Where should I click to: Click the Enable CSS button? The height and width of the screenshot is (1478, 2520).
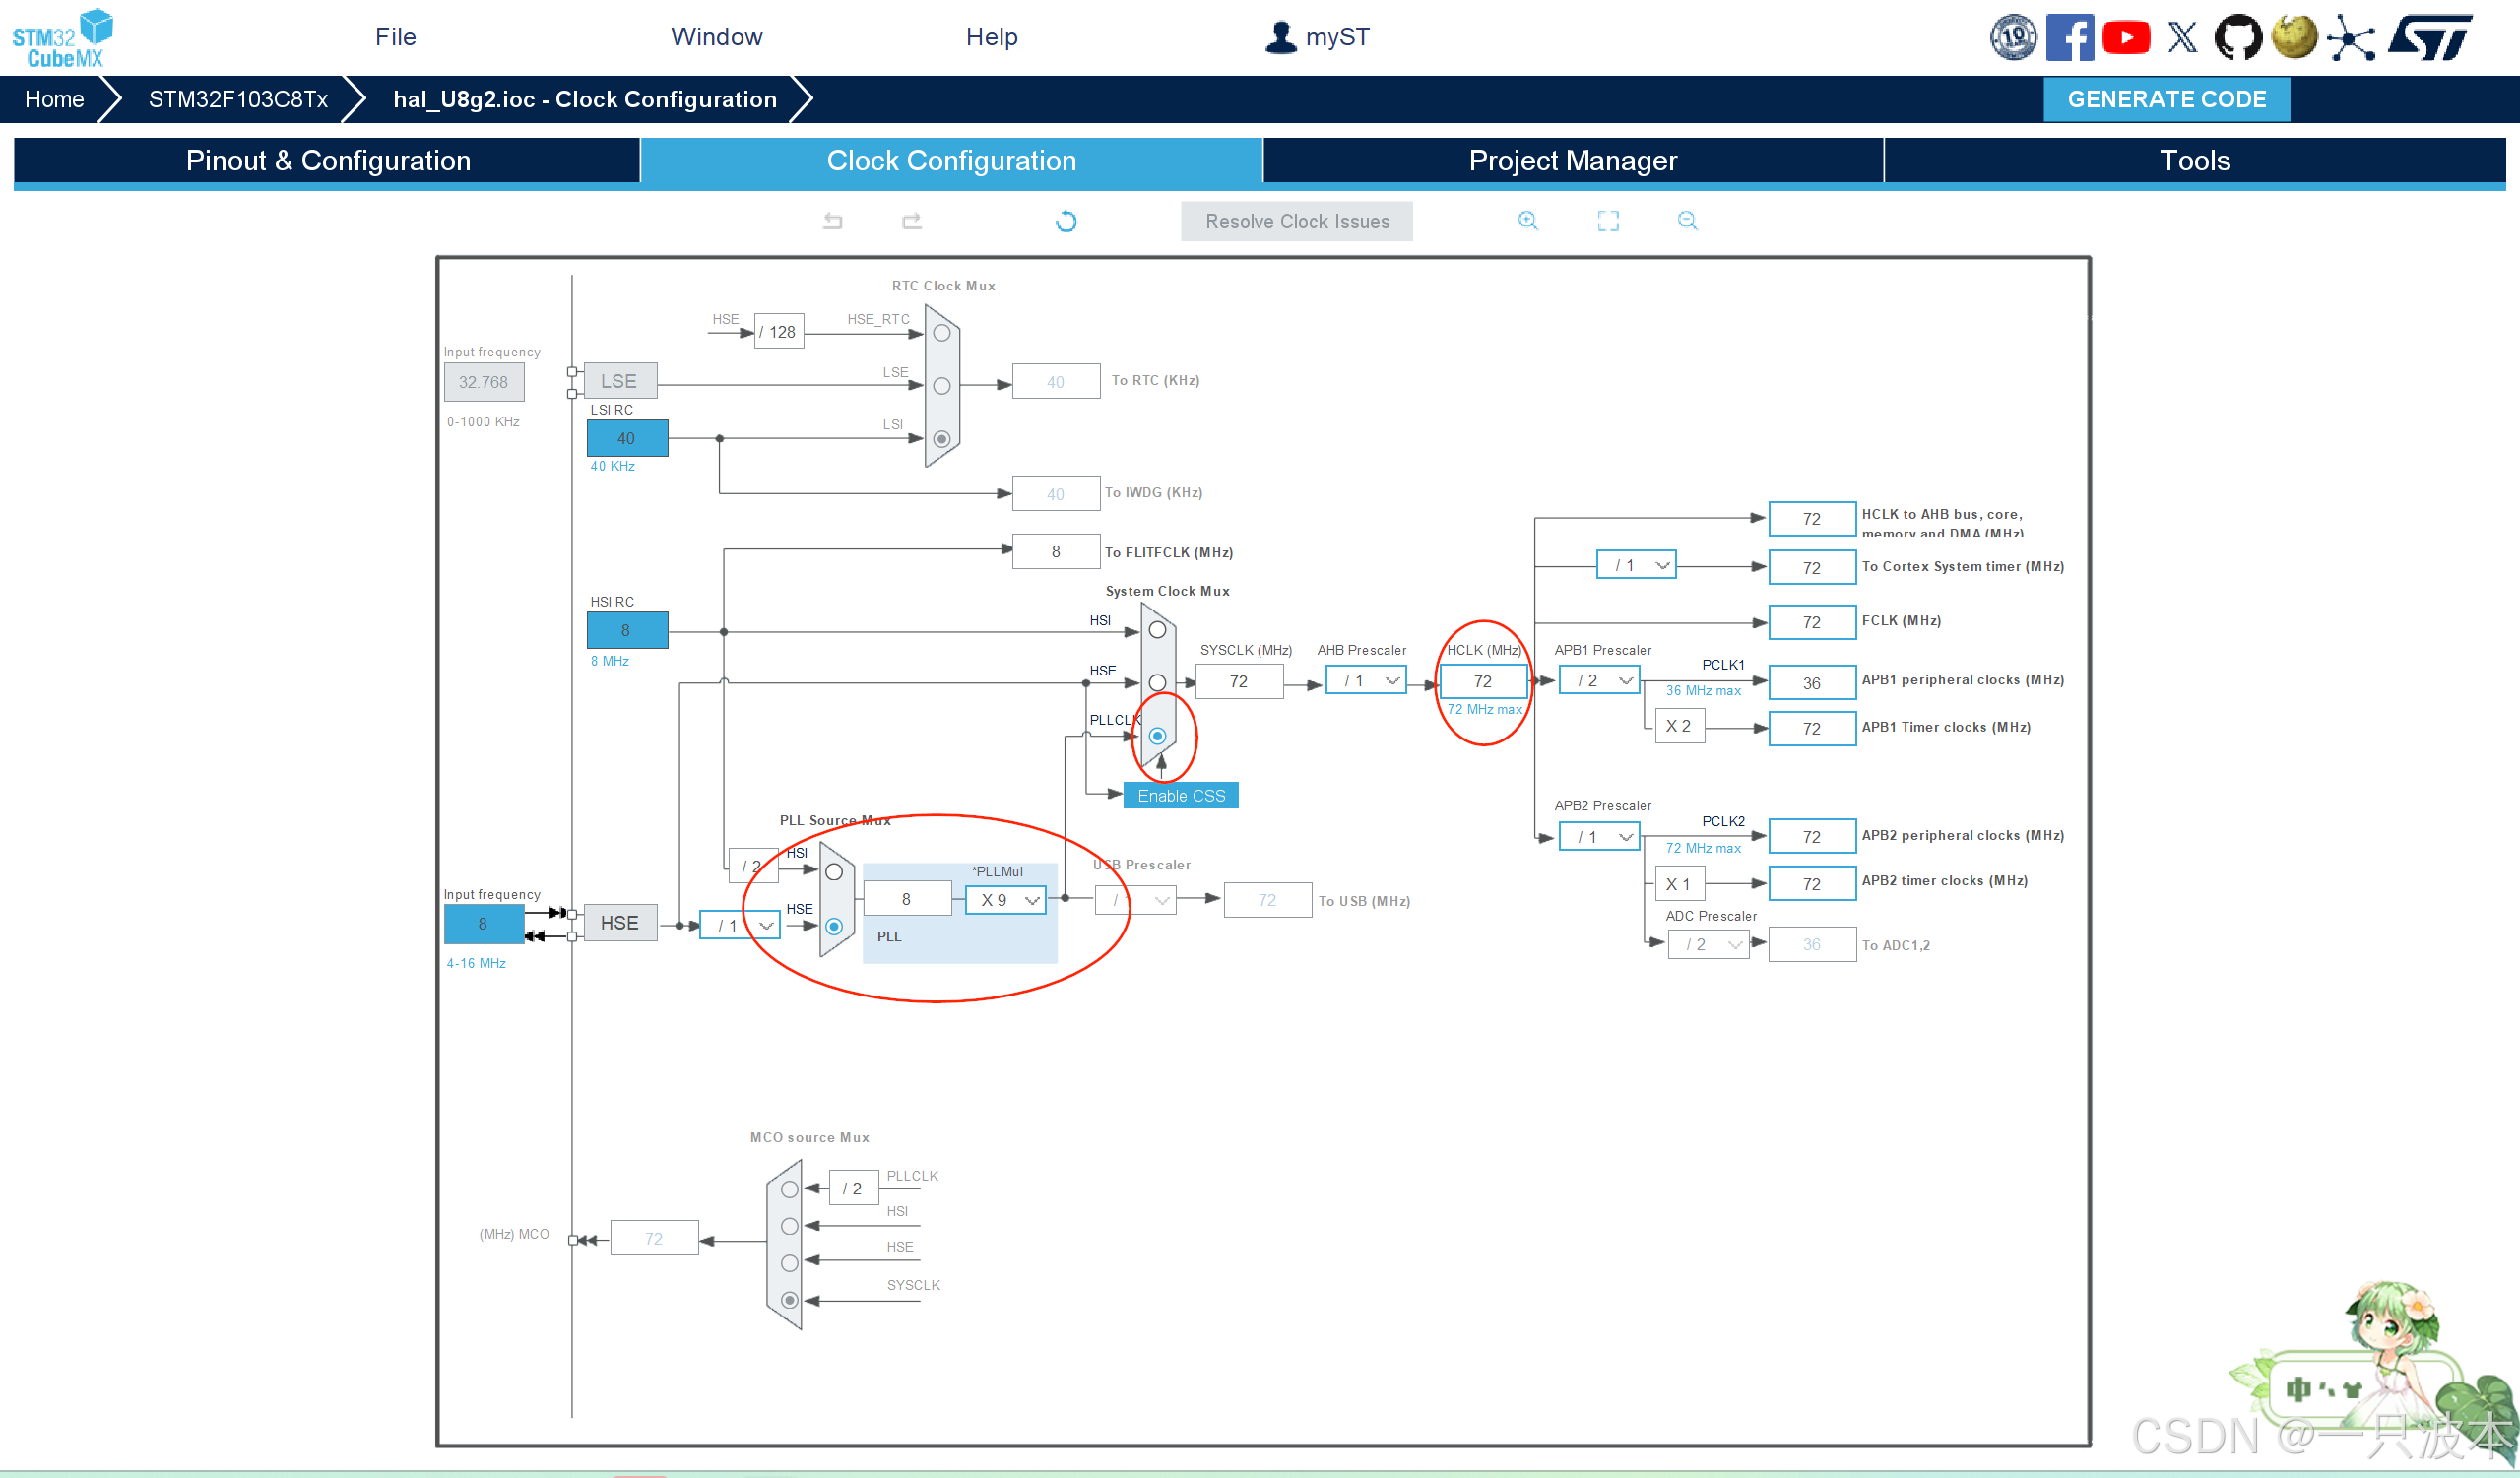click(1180, 796)
